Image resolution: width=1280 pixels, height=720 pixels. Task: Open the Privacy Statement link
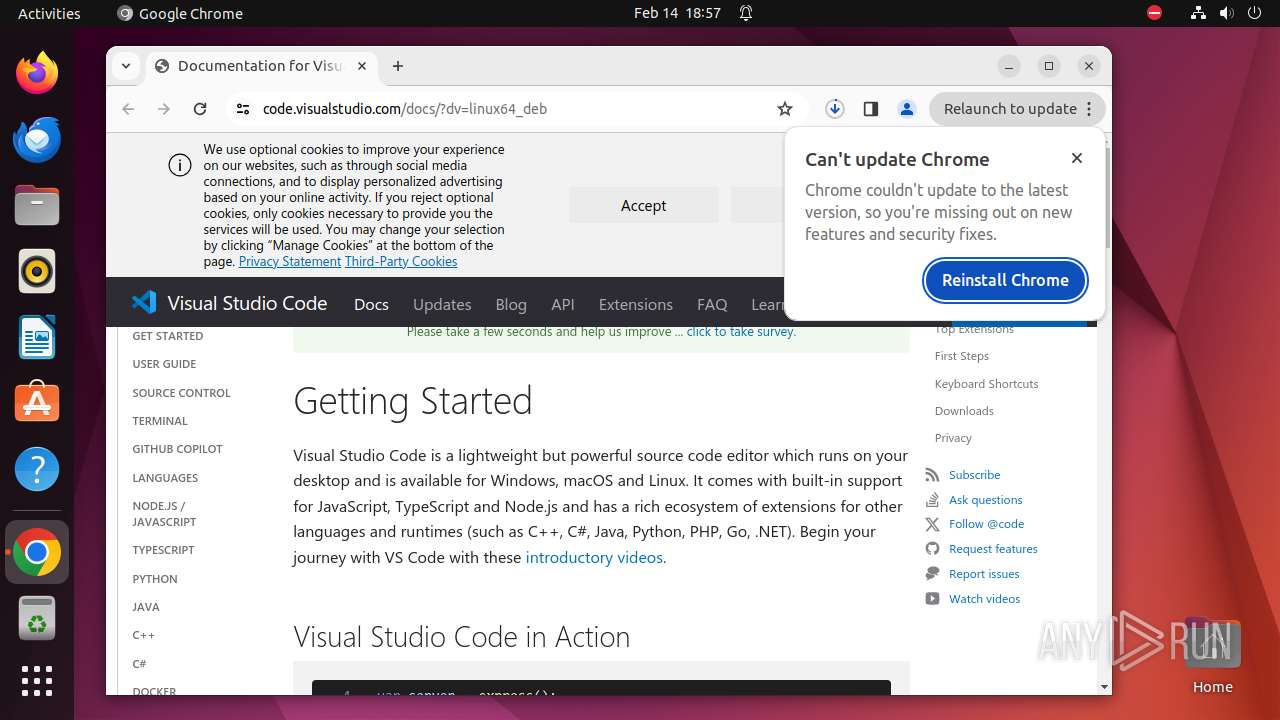(290, 261)
